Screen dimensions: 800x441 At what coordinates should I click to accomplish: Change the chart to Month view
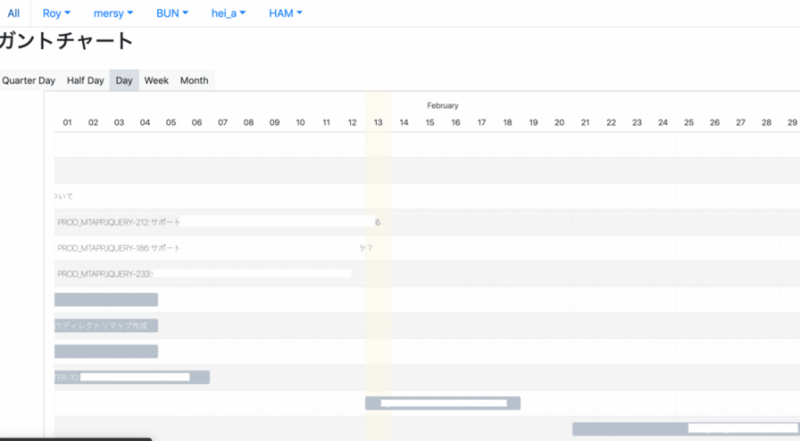(x=194, y=80)
